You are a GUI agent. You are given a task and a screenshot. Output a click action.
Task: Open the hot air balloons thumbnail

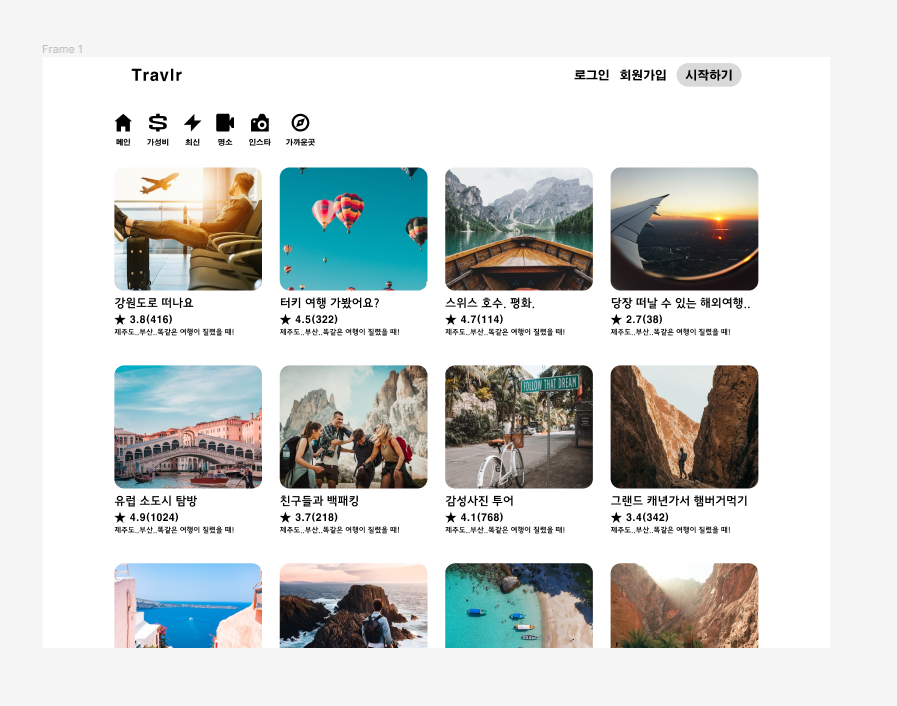click(x=354, y=229)
